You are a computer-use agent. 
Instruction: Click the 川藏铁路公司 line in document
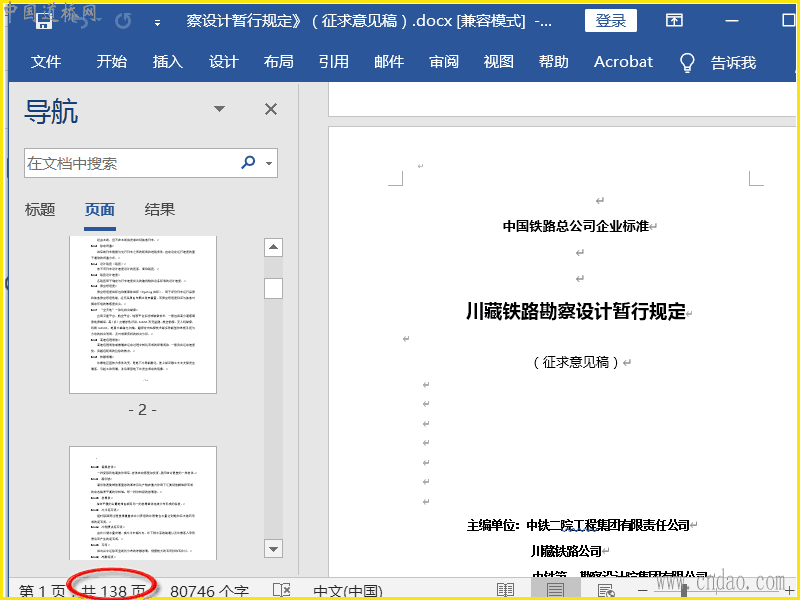(x=566, y=551)
